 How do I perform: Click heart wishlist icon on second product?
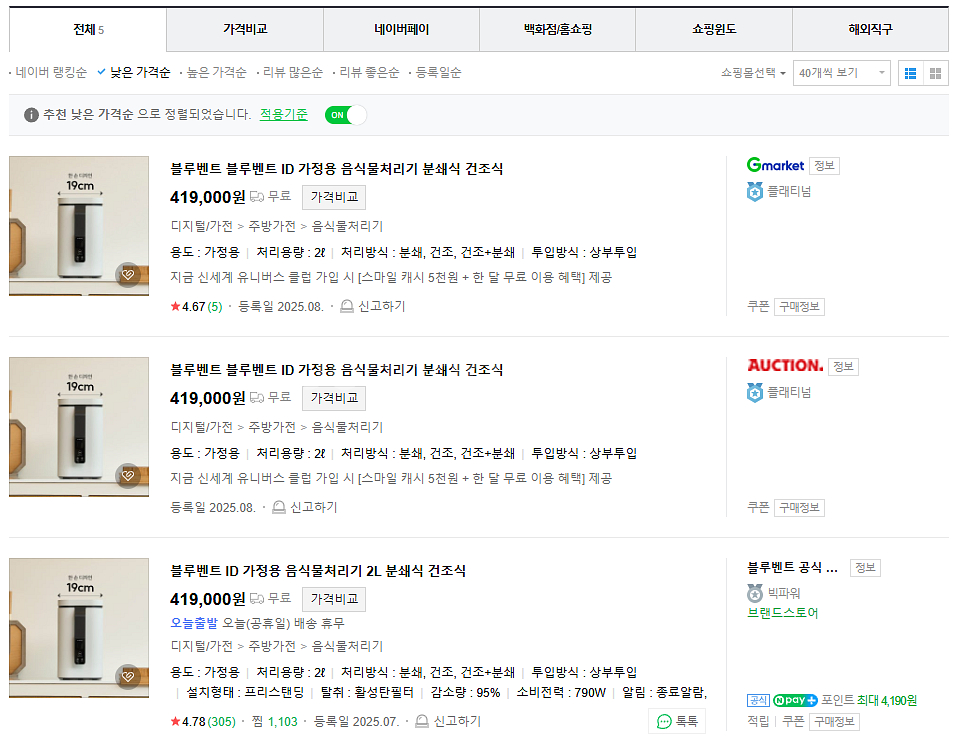point(127,476)
